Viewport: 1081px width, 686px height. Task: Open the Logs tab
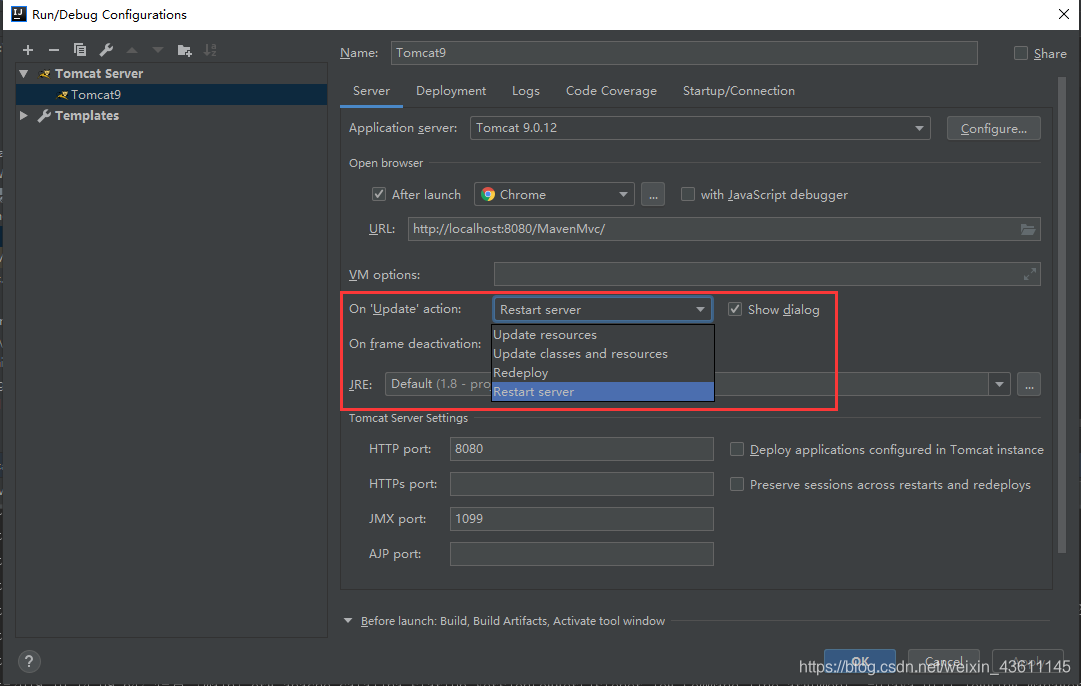[x=525, y=91]
